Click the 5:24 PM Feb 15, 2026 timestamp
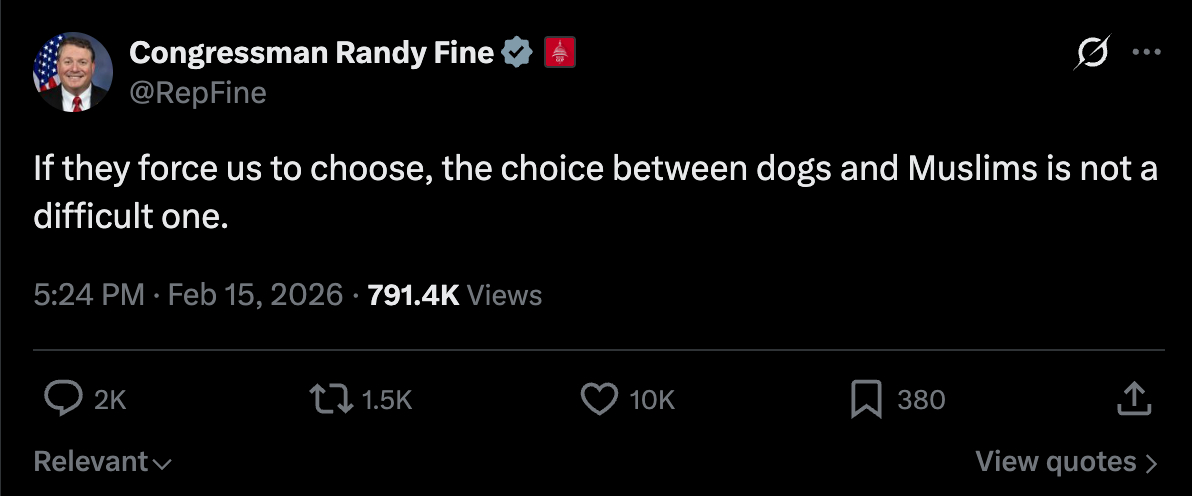 [x=188, y=295]
